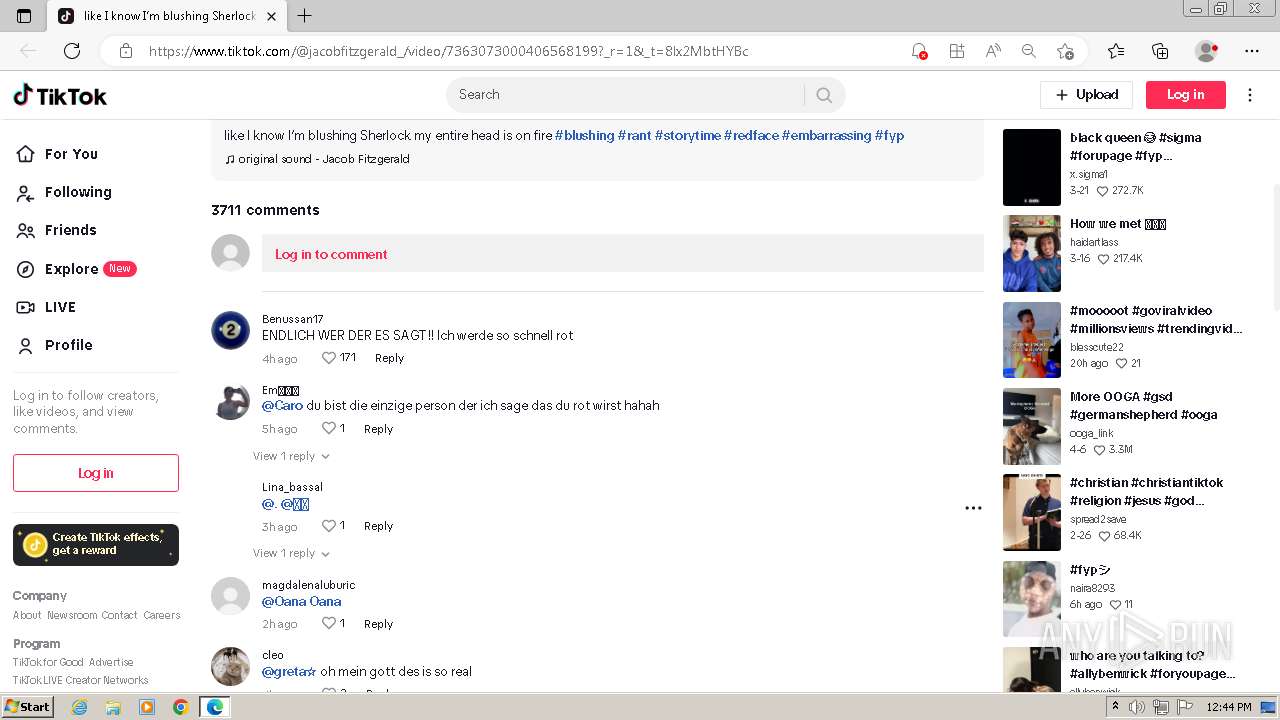Open the black queen #sigma video thumbnail

point(1032,167)
